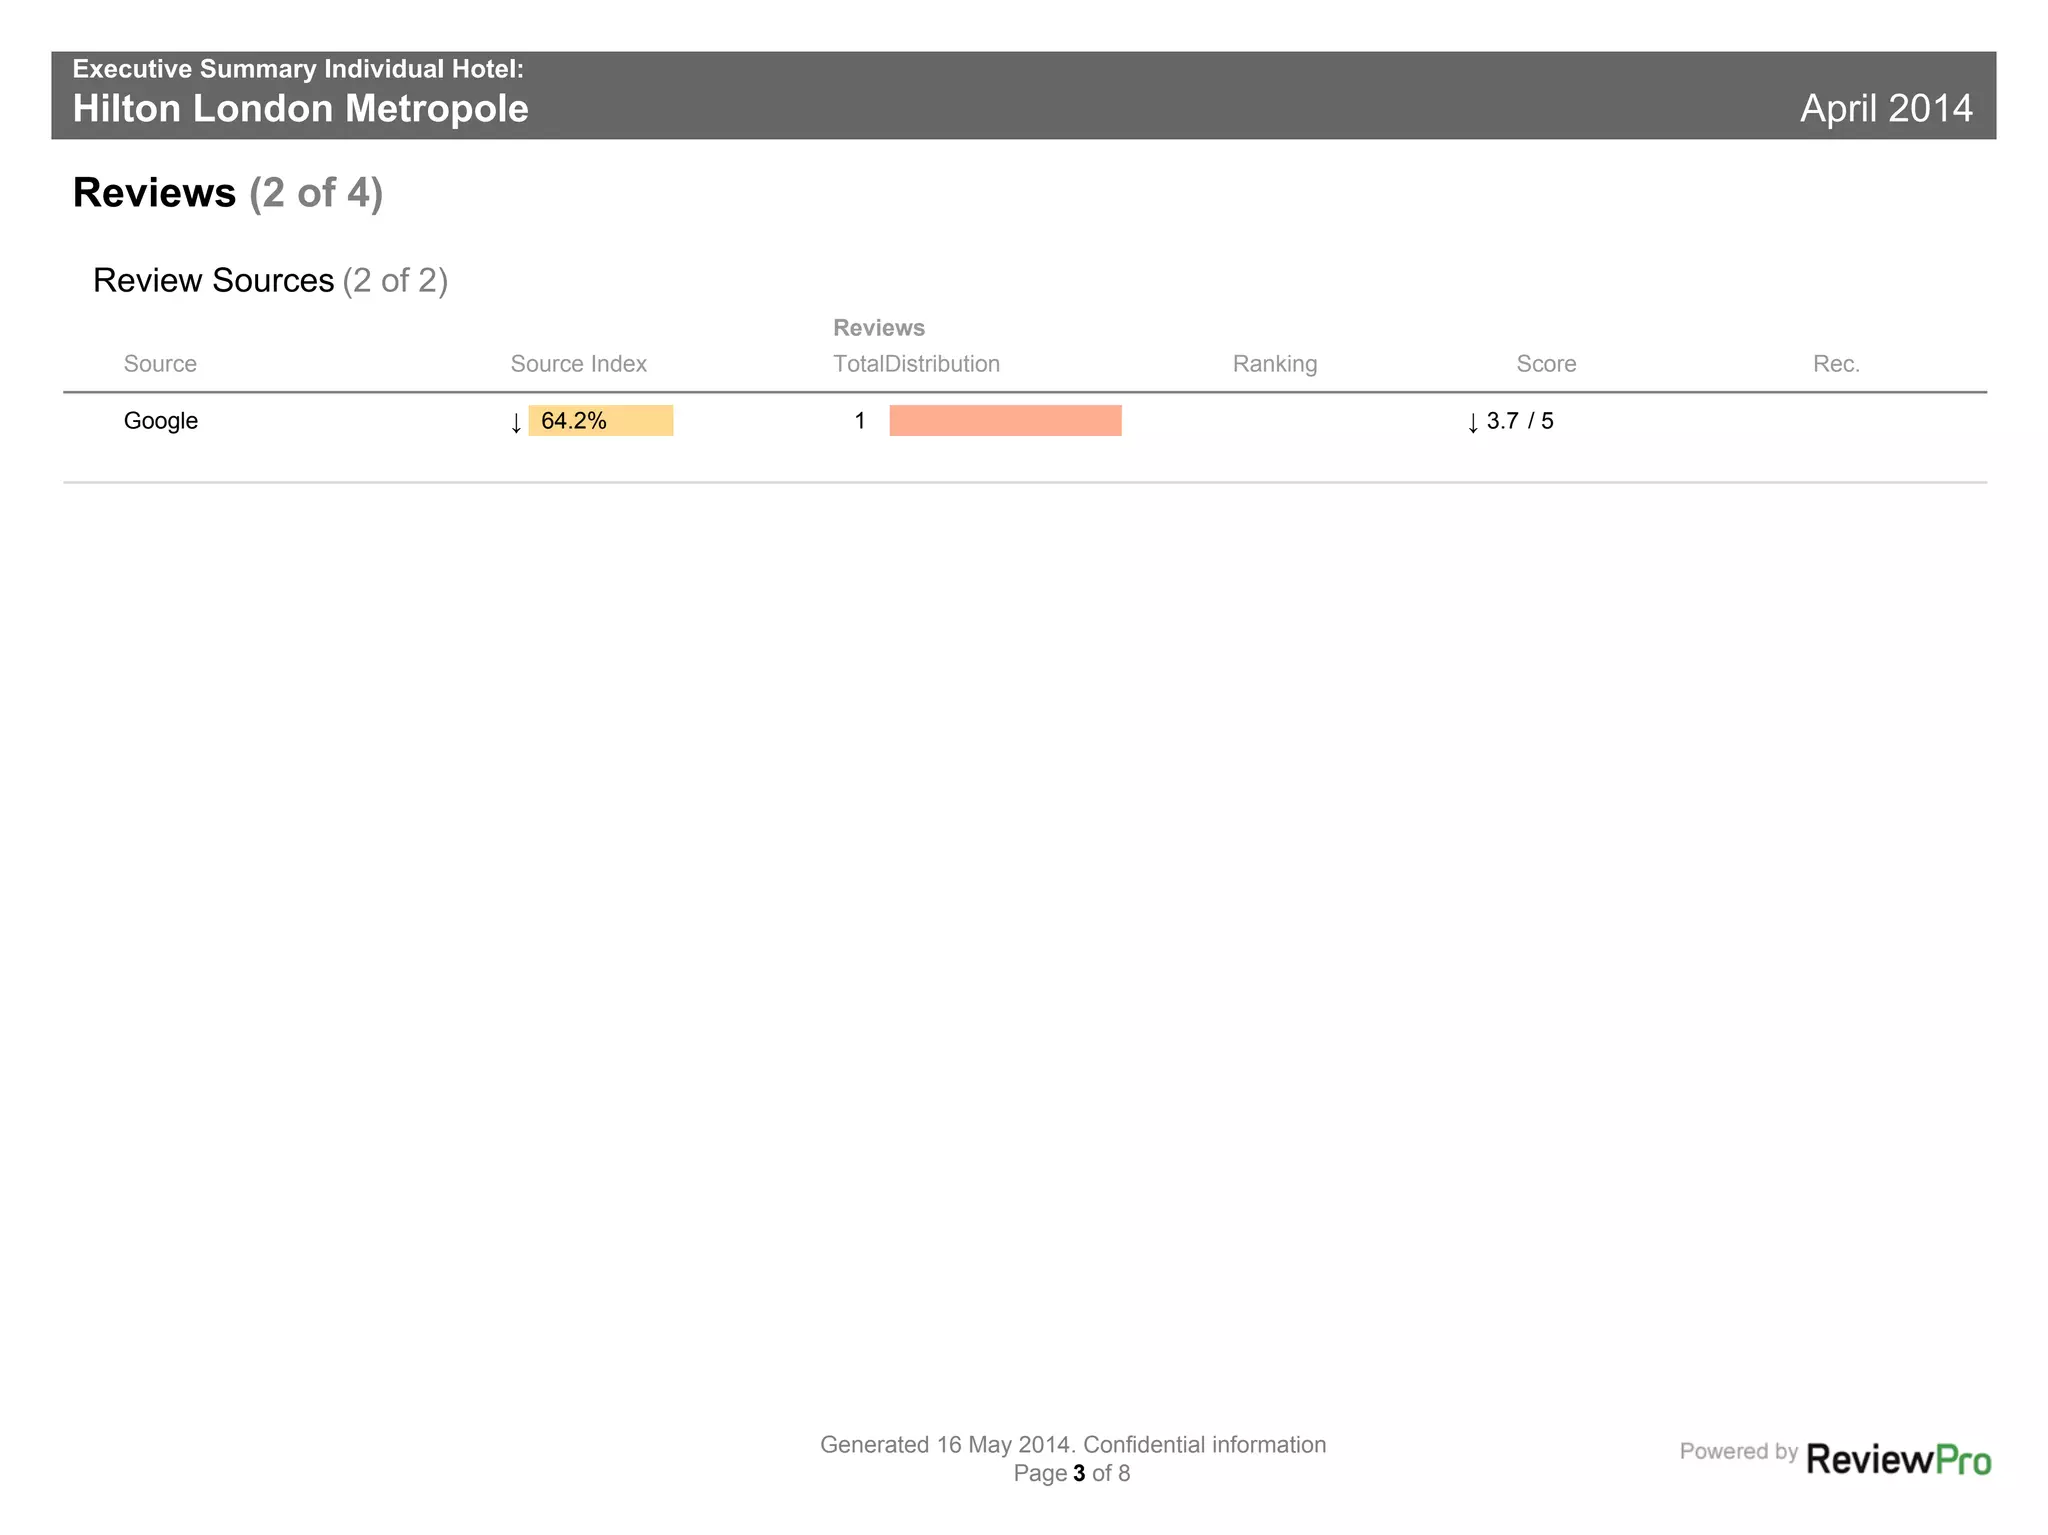This screenshot has width=2048, height=1535.
Task: Click the Reviews group header label
Action: (878, 328)
